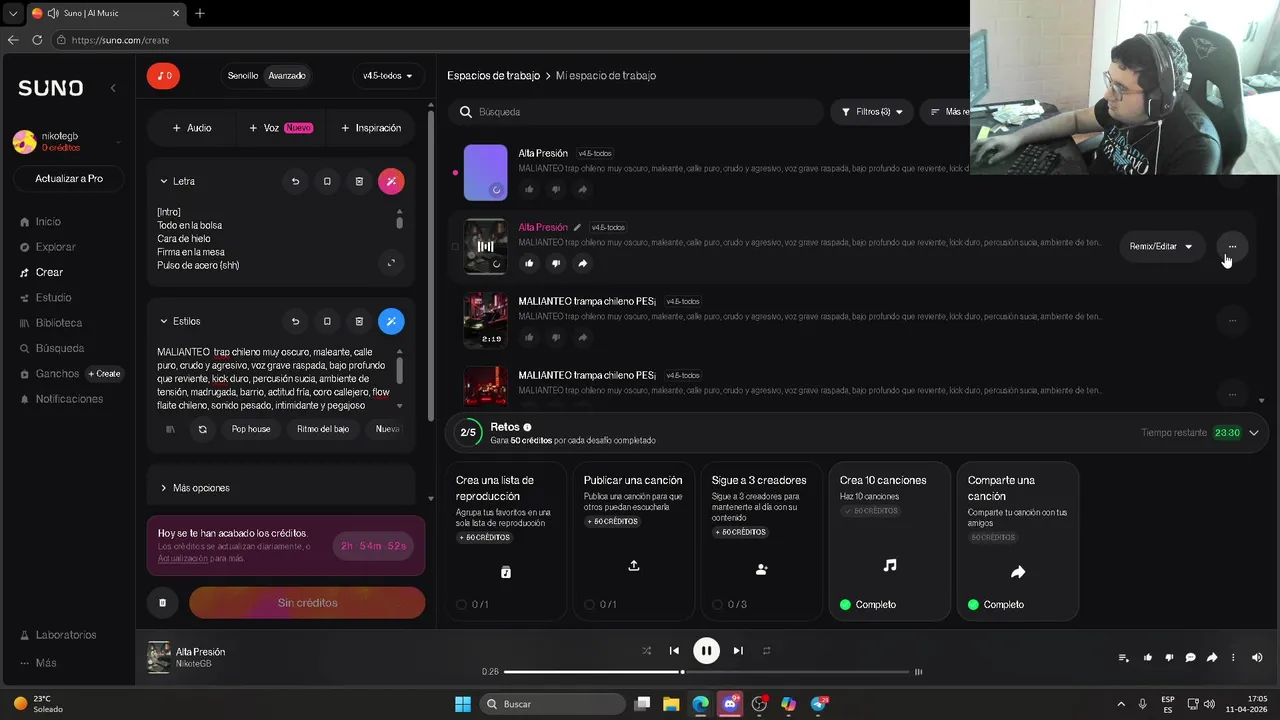Open the nikotegb account menu

67,141
